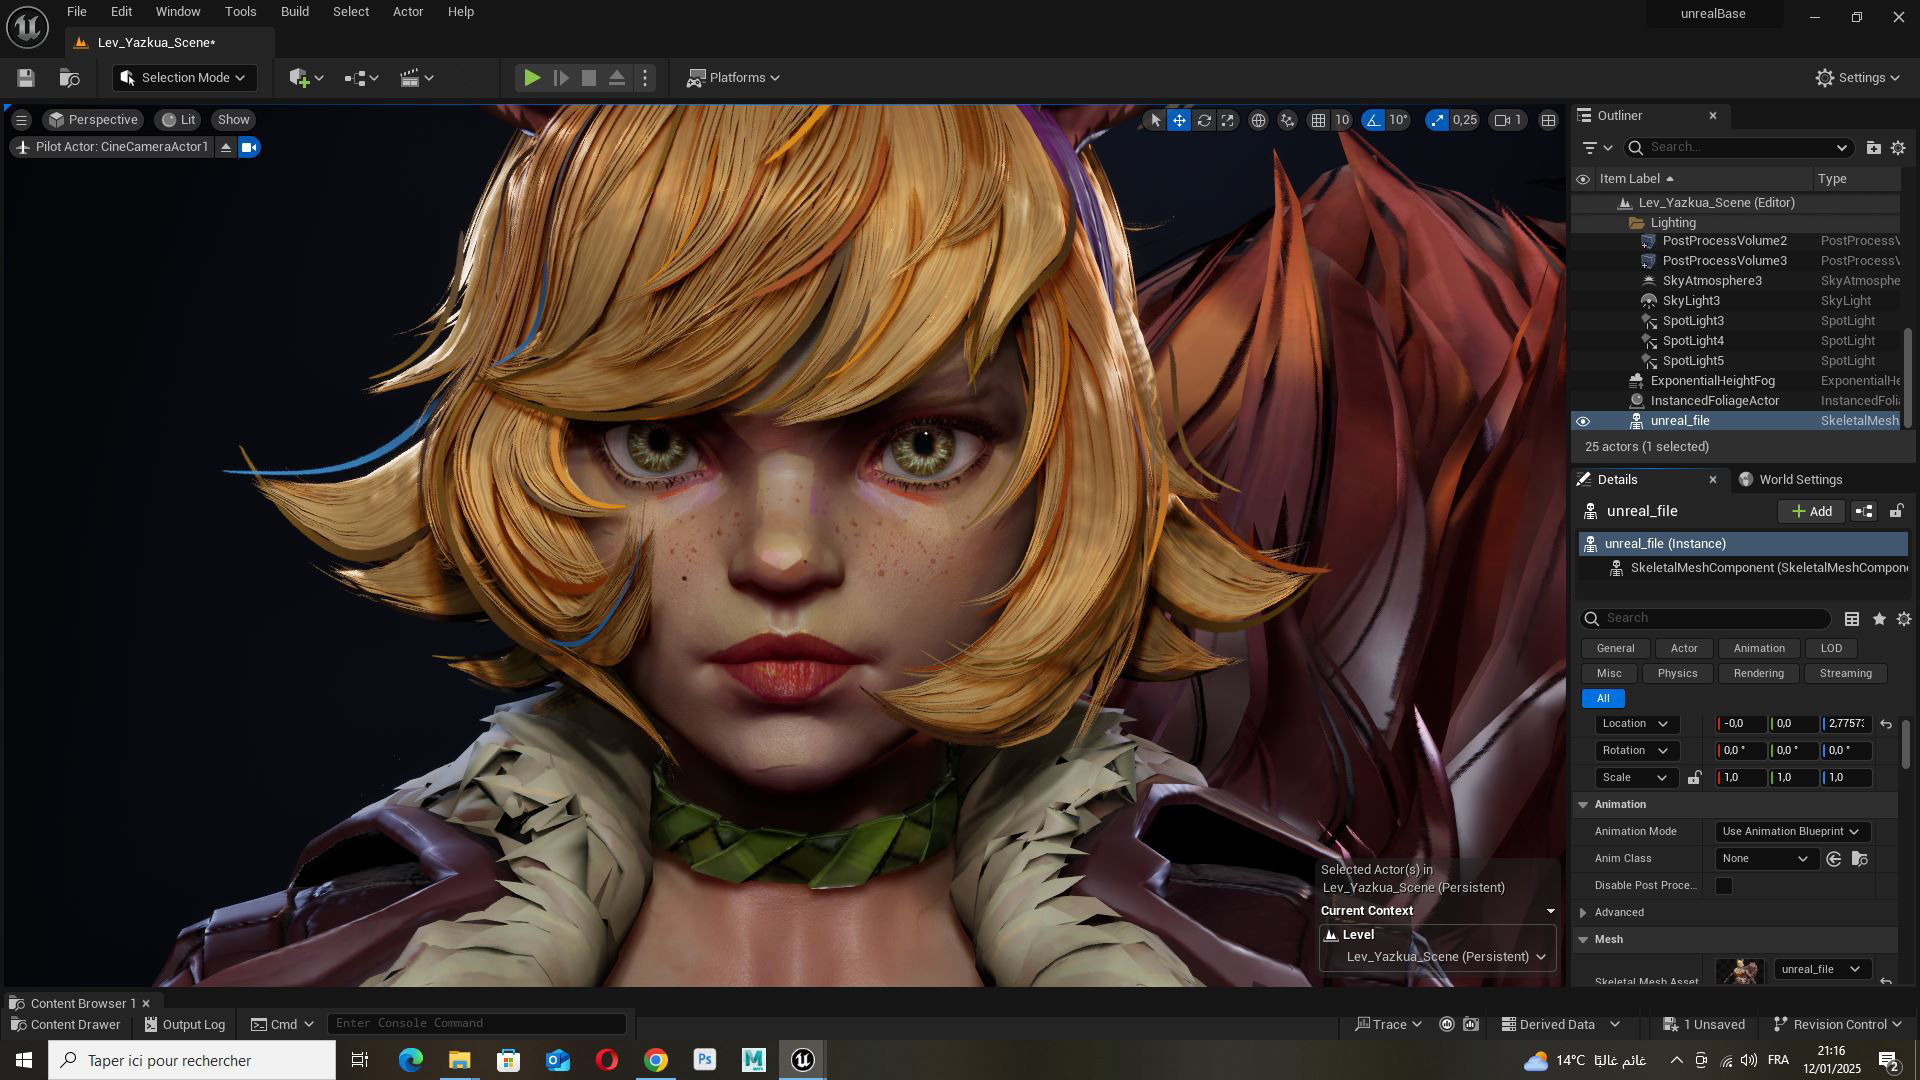Open the quick add actor menu
The image size is (1920, 1080).
click(305, 78)
